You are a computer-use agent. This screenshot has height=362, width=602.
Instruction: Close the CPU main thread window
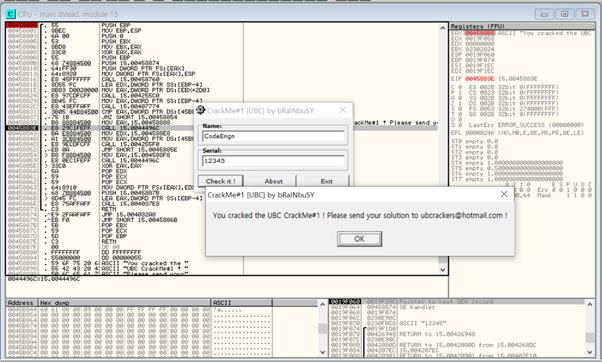pyautogui.click(x=585, y=14)
